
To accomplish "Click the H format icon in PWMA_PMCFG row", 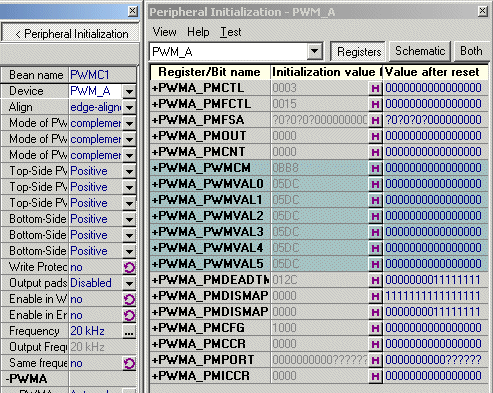I will pyautogui.click(x=375, y=328).
